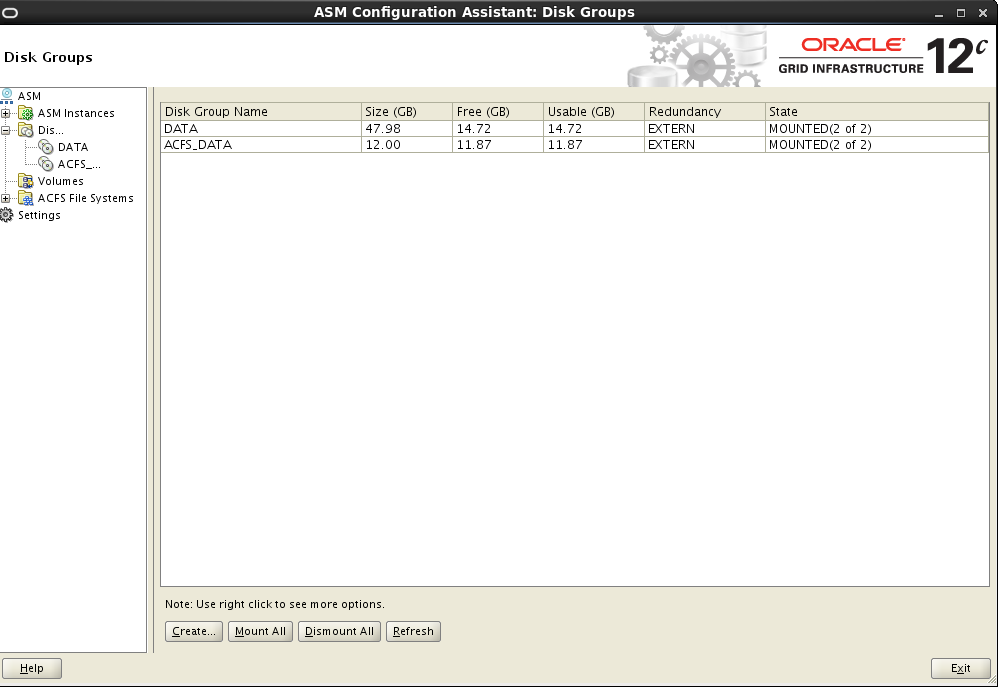This screenshot has height=688, width=1004.
Task: Click the 12.00 size cell
Action: tap(407, 145)
